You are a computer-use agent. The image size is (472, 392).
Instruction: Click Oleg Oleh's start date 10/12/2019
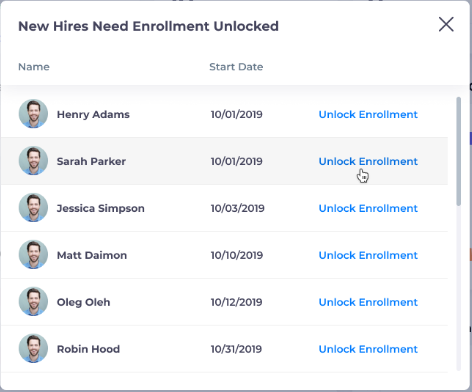pyautogui.click(x=236, y=302)
